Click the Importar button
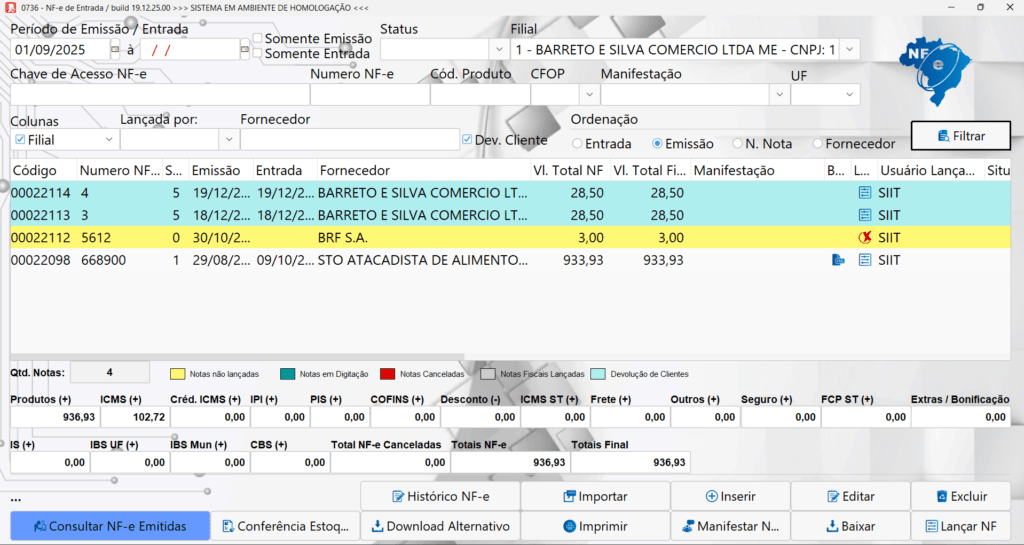This screenshot has width=1024, height=545. (595, 496)
